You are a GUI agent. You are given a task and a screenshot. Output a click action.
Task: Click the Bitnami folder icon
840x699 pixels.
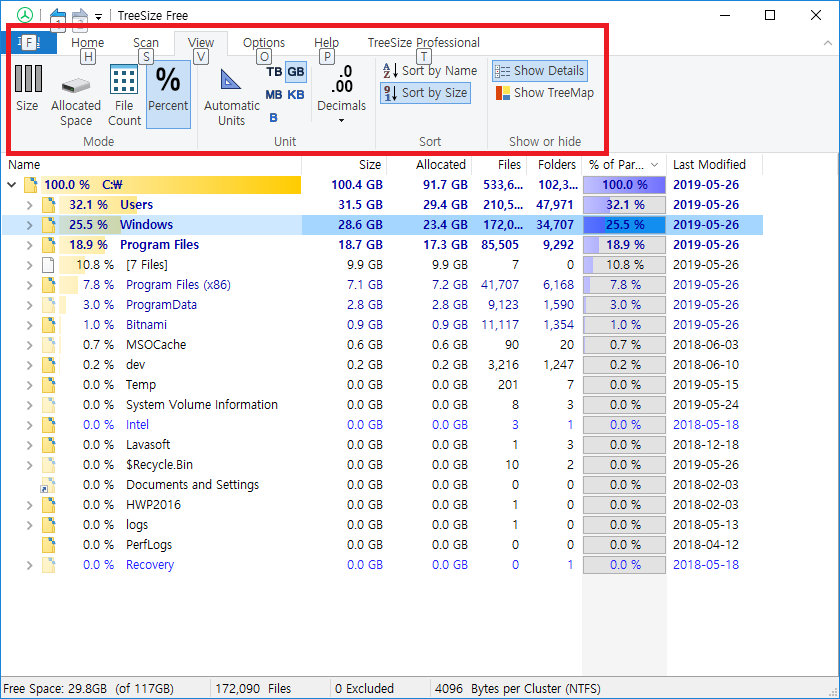pos(49,325)
